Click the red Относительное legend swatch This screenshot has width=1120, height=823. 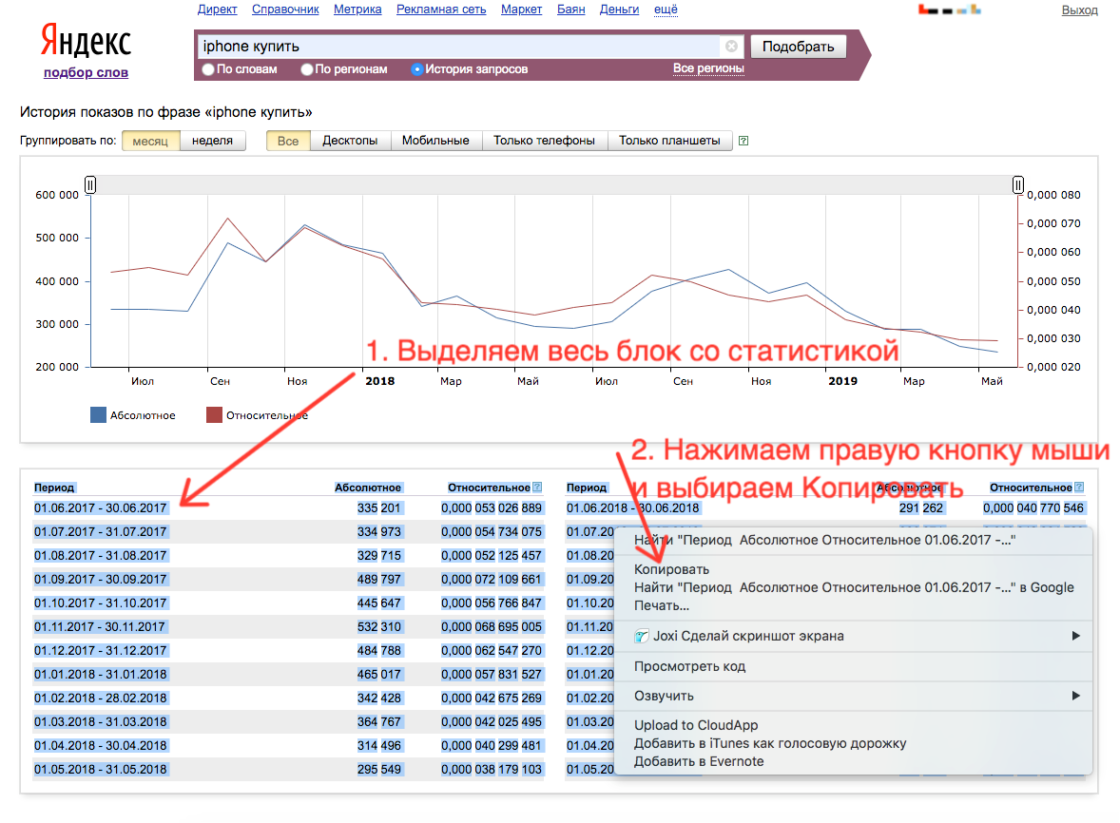pos(214,415)
